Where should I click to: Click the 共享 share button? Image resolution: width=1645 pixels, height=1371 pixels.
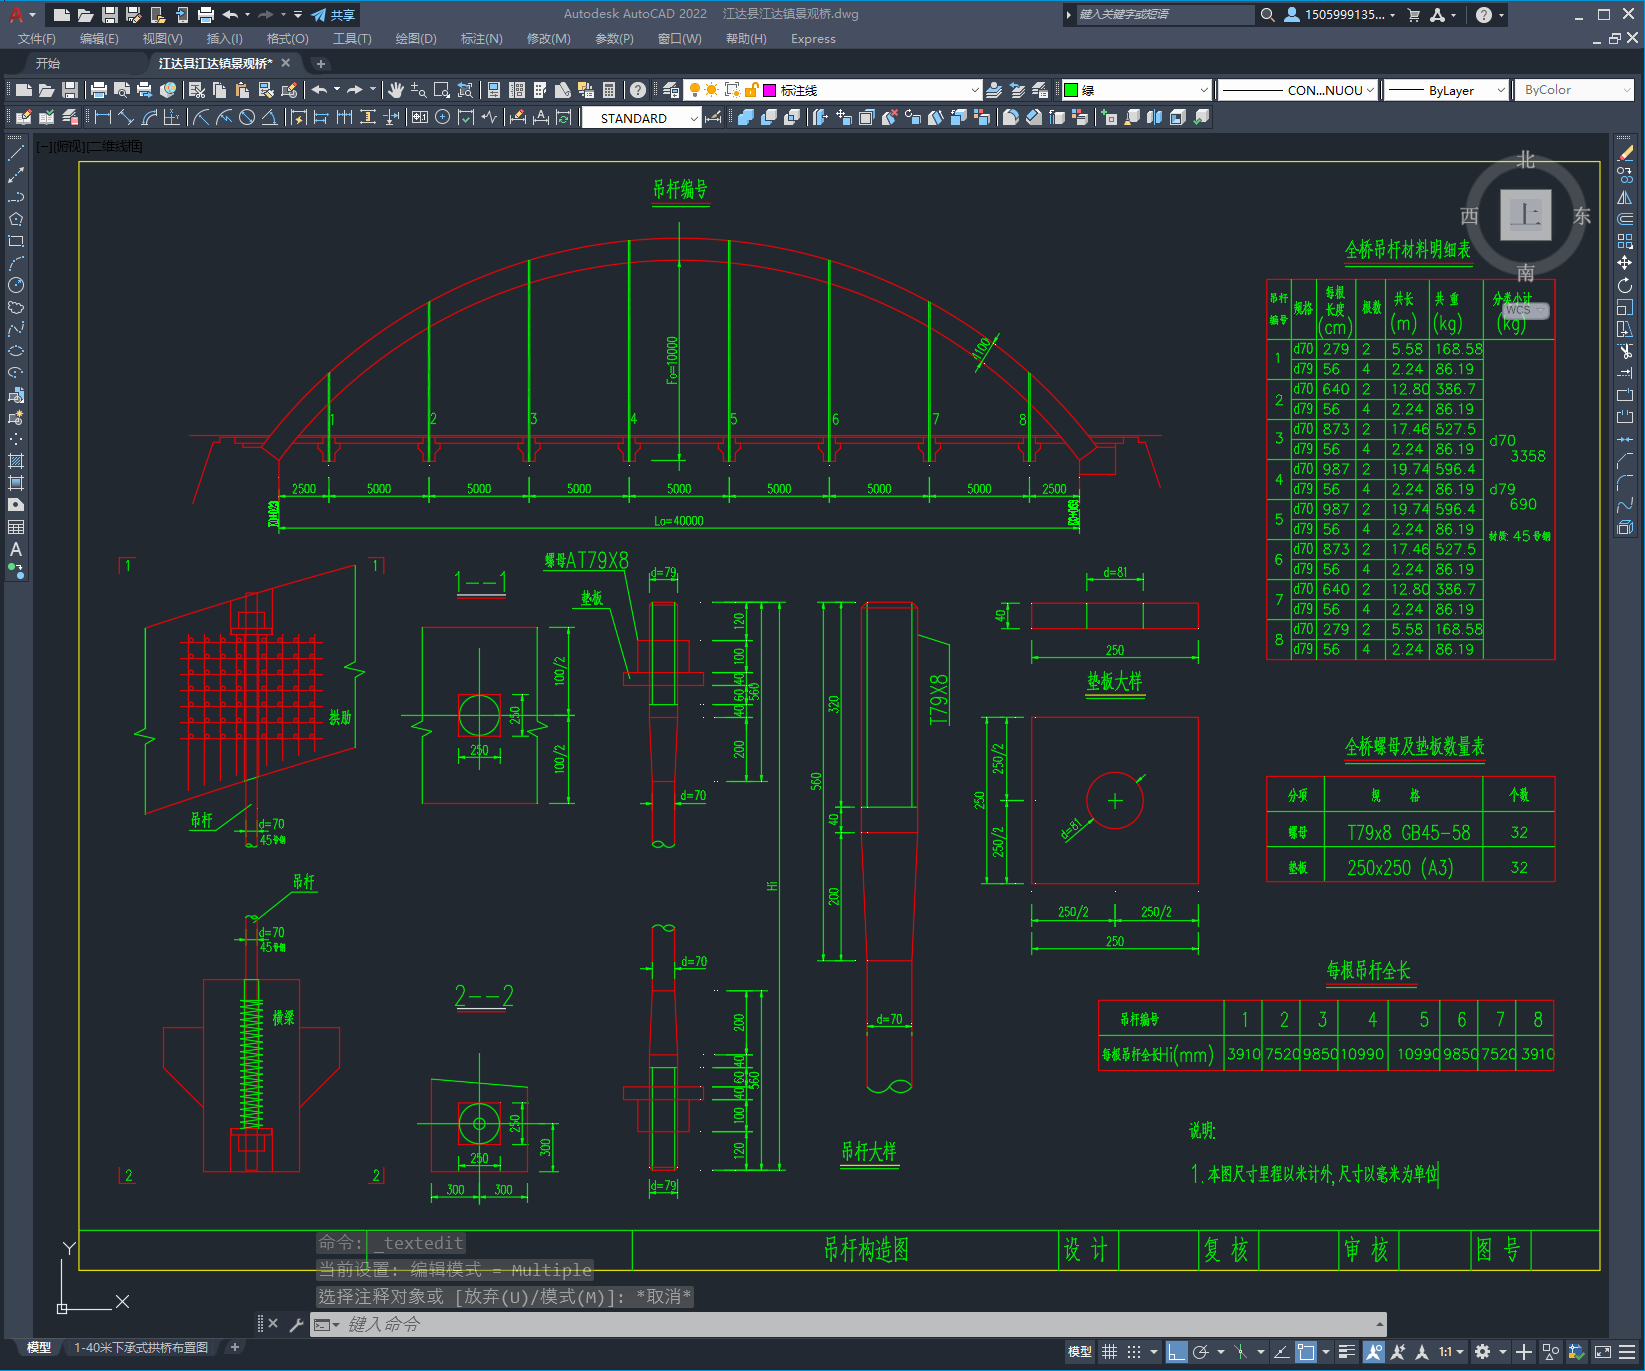(334, 15)
